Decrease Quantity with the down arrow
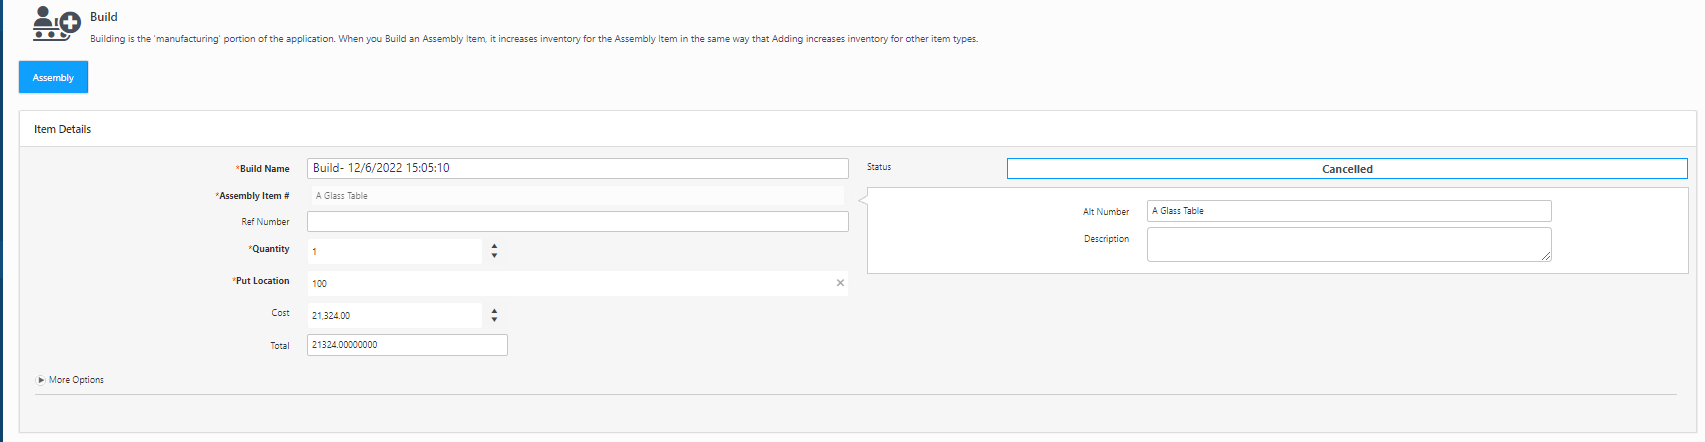Screen dimensions: 1705x442 coord(494,256)
